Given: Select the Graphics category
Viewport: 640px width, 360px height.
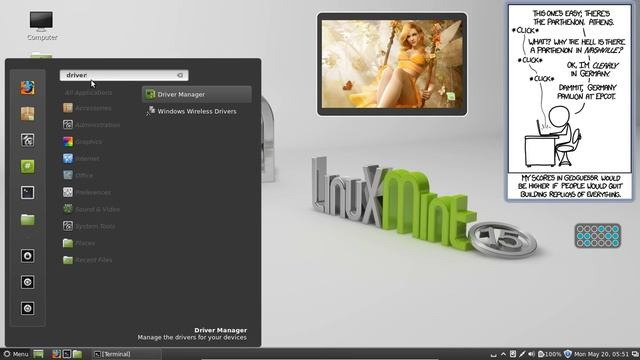Looking at the screenshot, I should point(82,142).
